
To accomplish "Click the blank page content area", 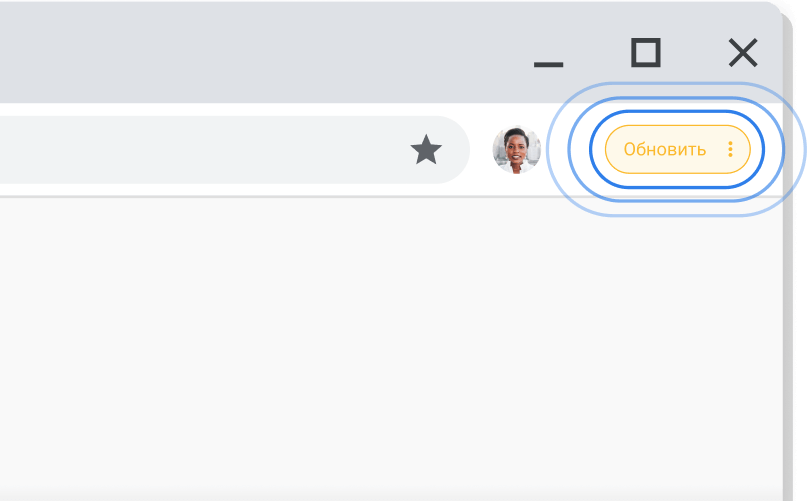I will point(390,350).
